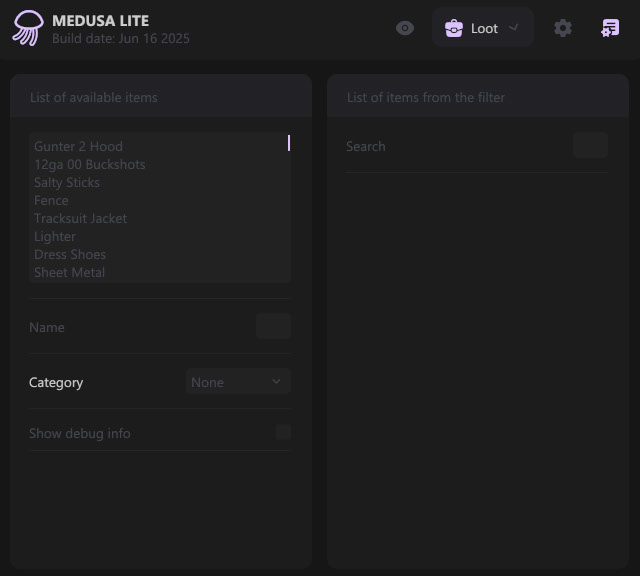
Task: Toggle the eye visibility icon in header
Action: pyautogui.click(x=405, y=28)
